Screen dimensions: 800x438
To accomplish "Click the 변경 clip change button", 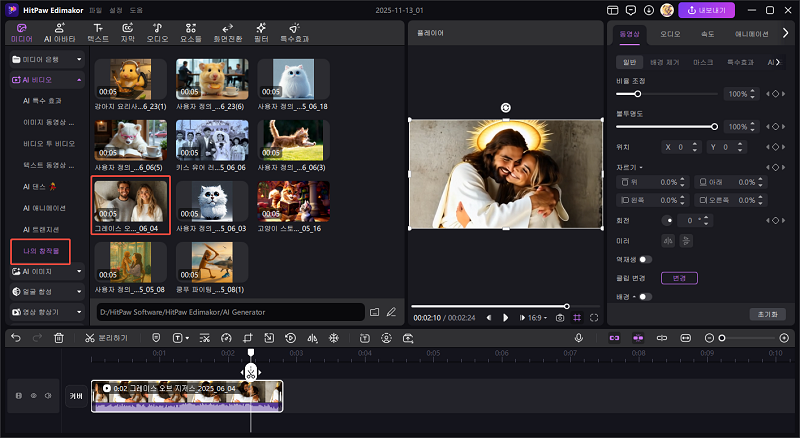I will [679, 278].
